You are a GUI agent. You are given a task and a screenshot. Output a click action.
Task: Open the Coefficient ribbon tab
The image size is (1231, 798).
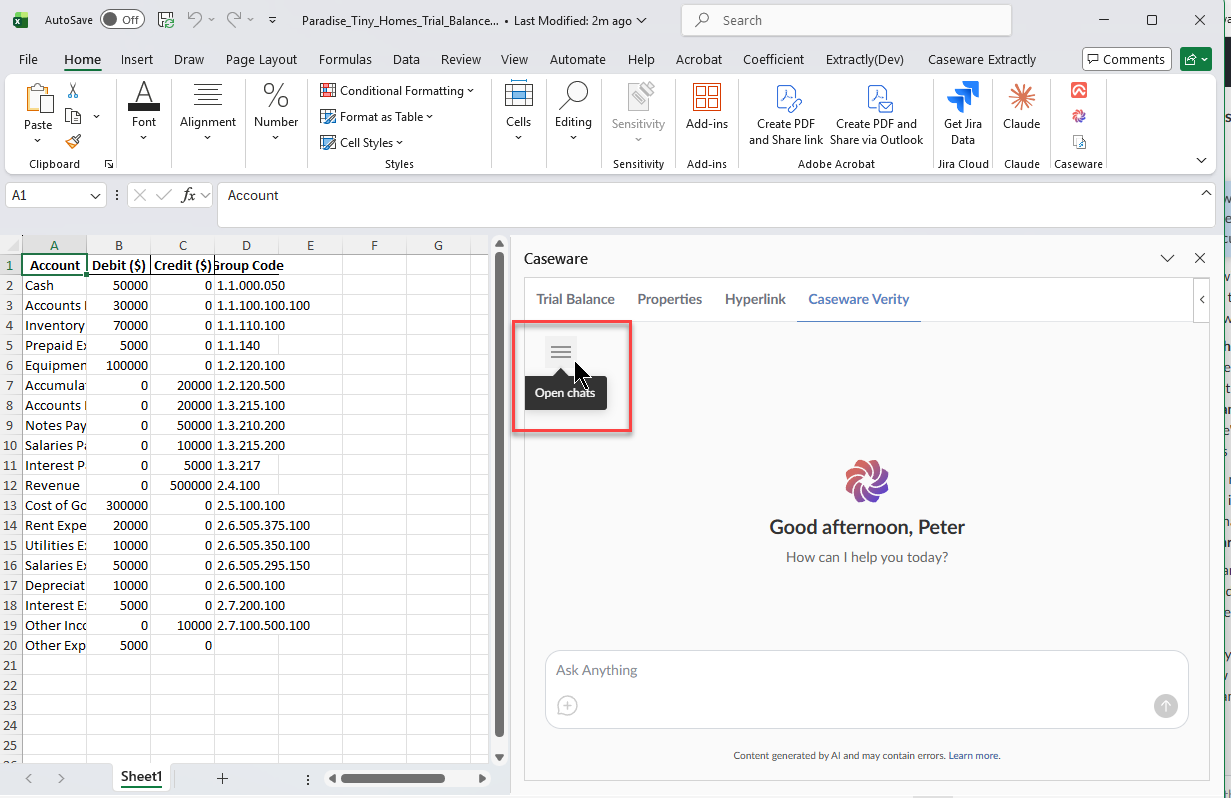pos(773,59)
